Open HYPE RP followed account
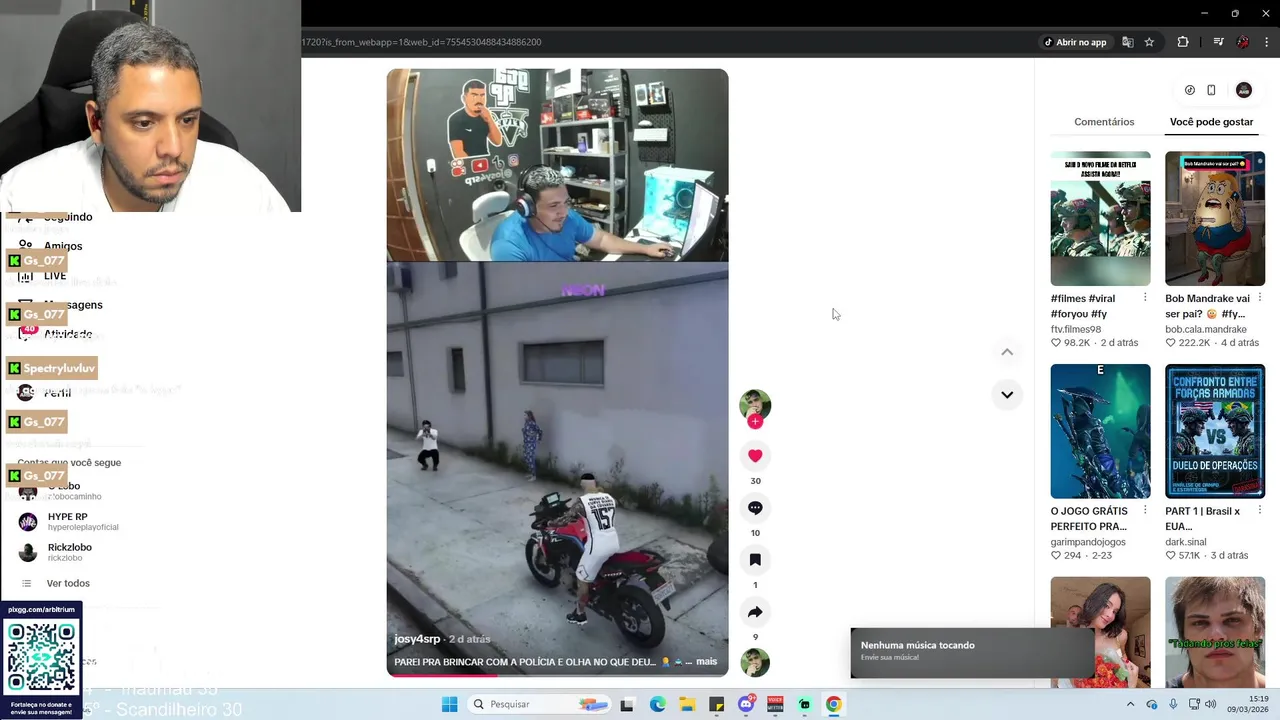 [69, 521]
